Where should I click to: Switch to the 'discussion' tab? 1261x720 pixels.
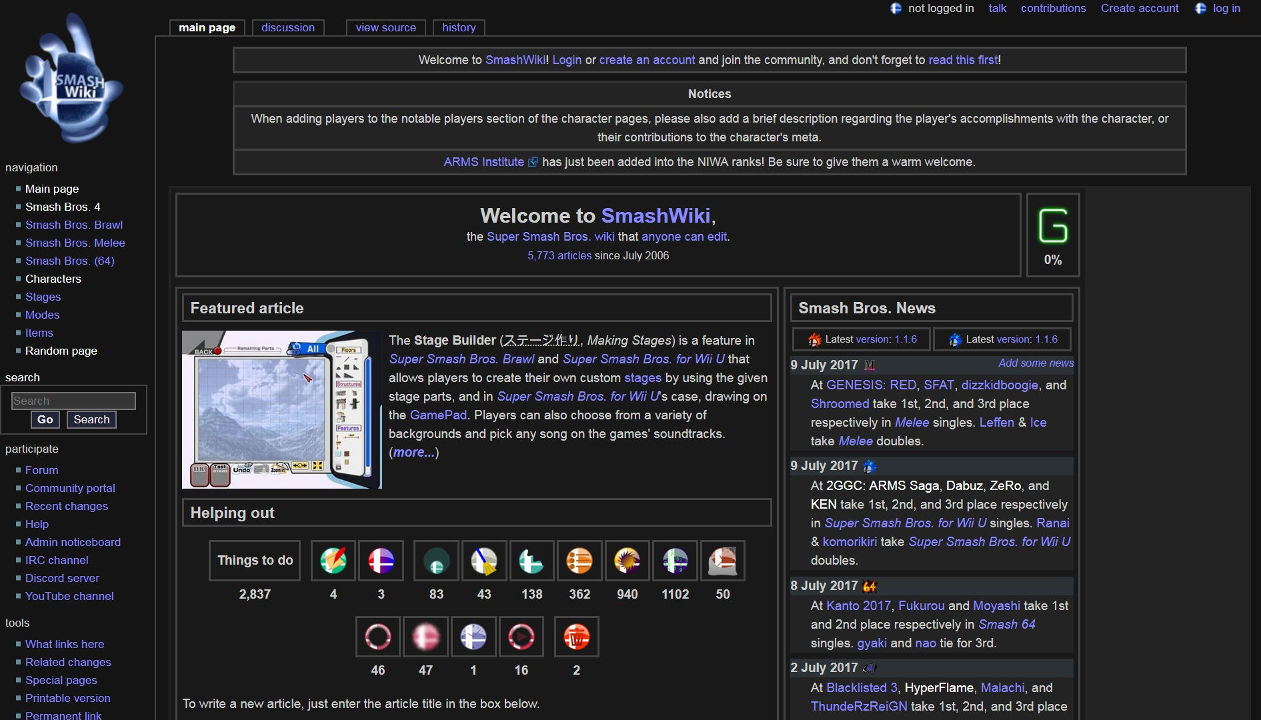tap(288, 27)
